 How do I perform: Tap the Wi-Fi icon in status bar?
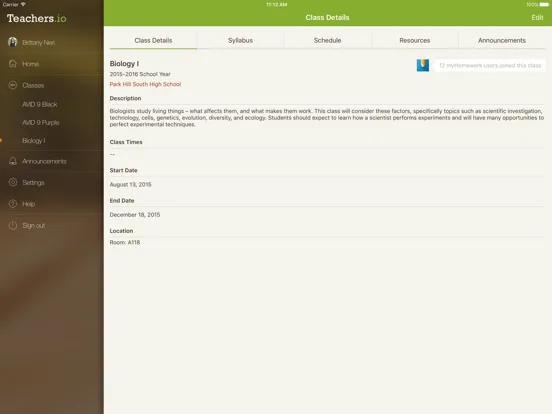[x=23, y=4]
